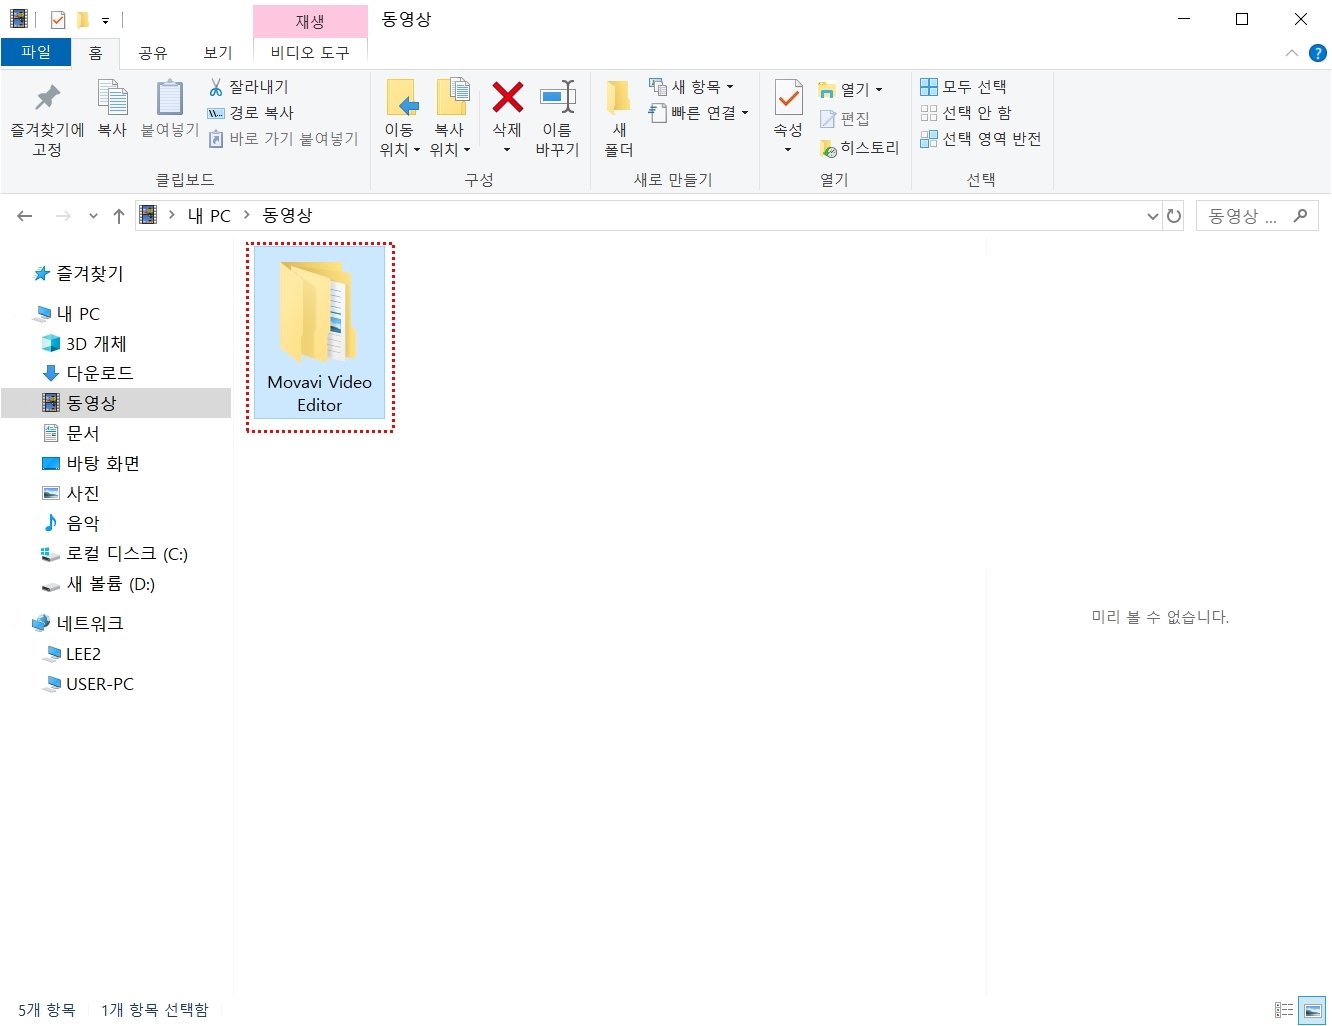Click quick access properties checkmark icon
Viewport: 1332px width, 1026px height.
click(58, 20)
